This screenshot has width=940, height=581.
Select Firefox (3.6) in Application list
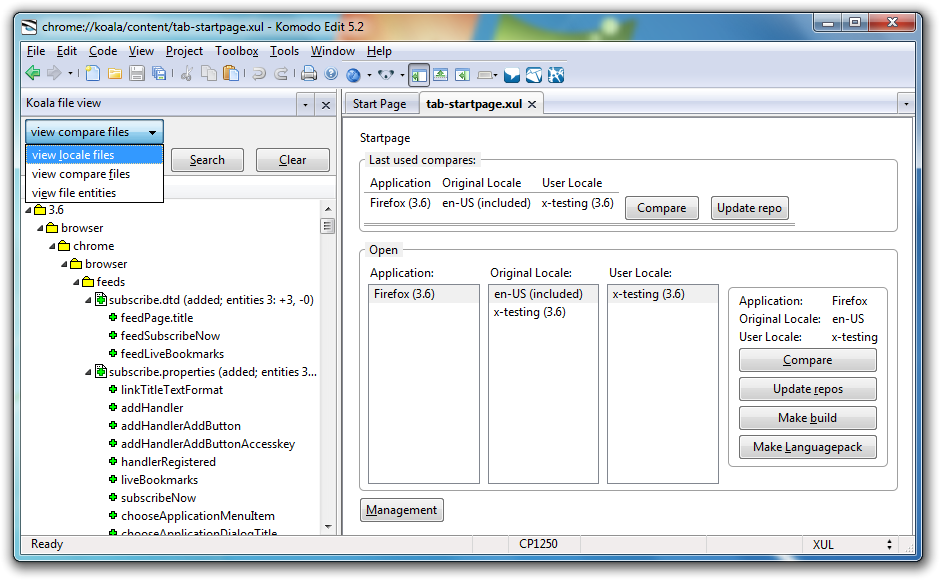424,294
